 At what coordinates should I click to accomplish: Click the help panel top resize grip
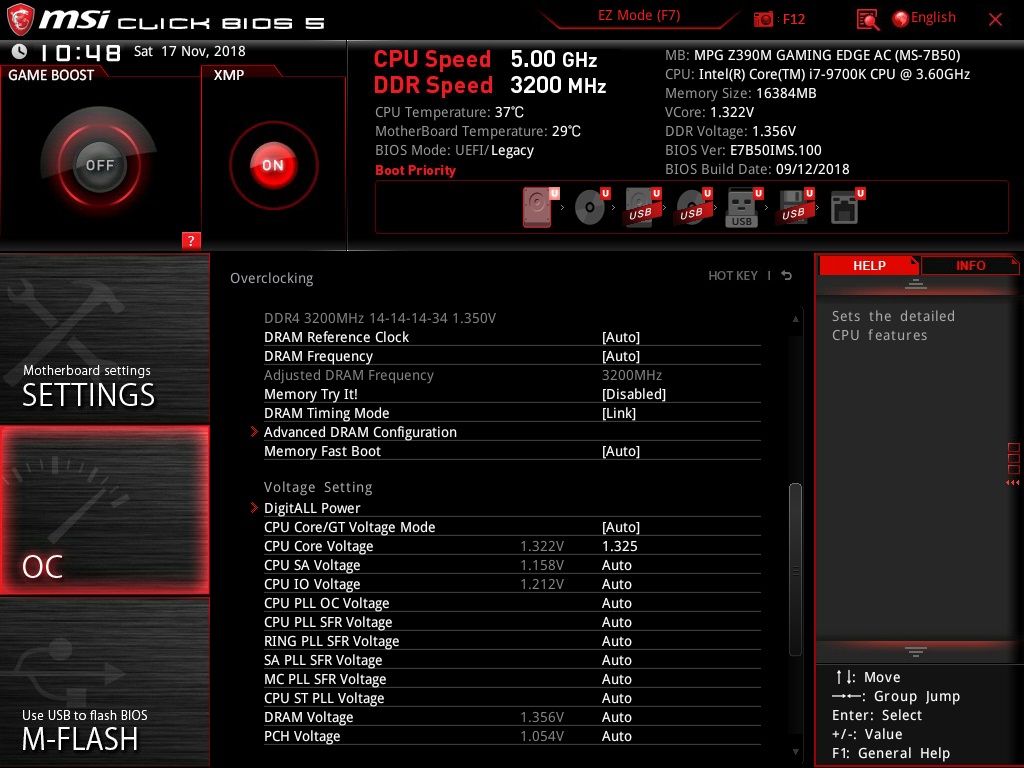(916, 283)
